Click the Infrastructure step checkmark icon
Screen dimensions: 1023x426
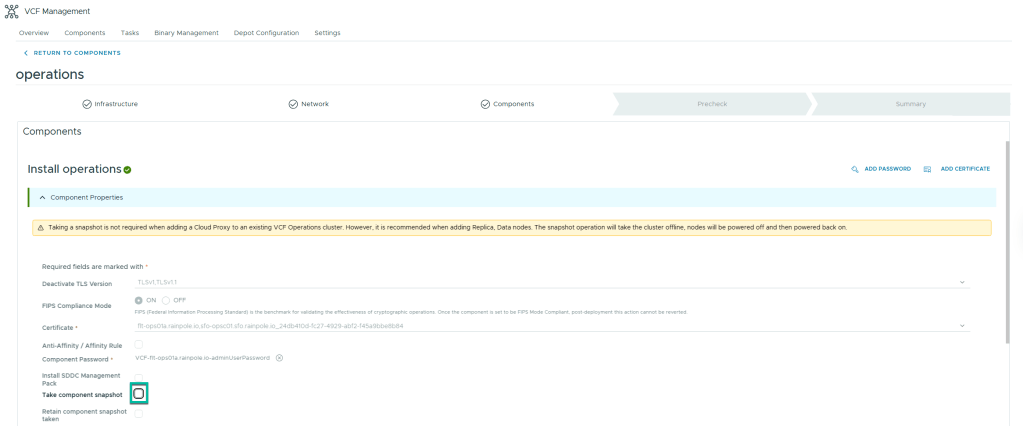[87, 104]
